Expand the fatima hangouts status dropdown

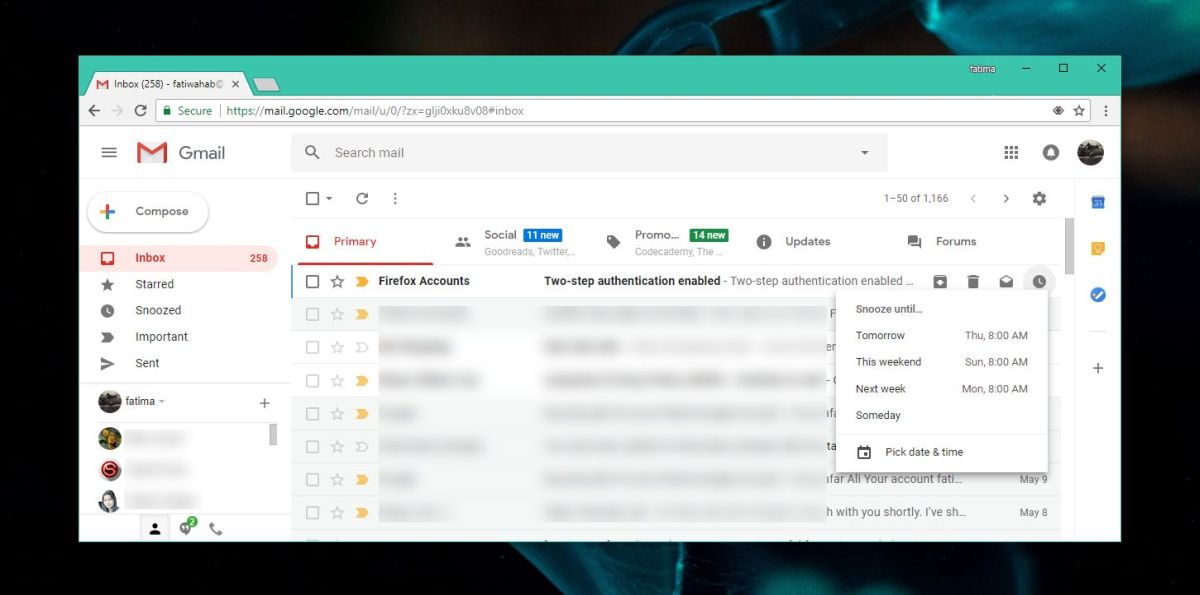coord(162,402)
